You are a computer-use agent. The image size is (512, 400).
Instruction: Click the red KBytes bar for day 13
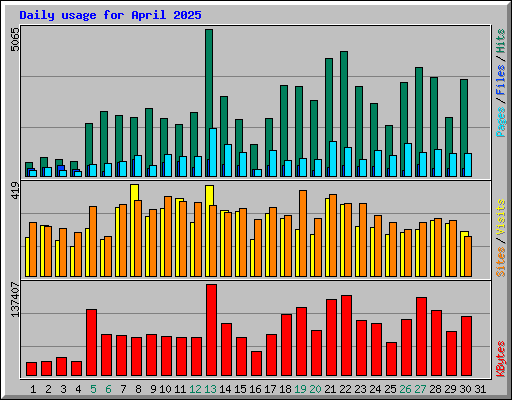coord(211,330)
